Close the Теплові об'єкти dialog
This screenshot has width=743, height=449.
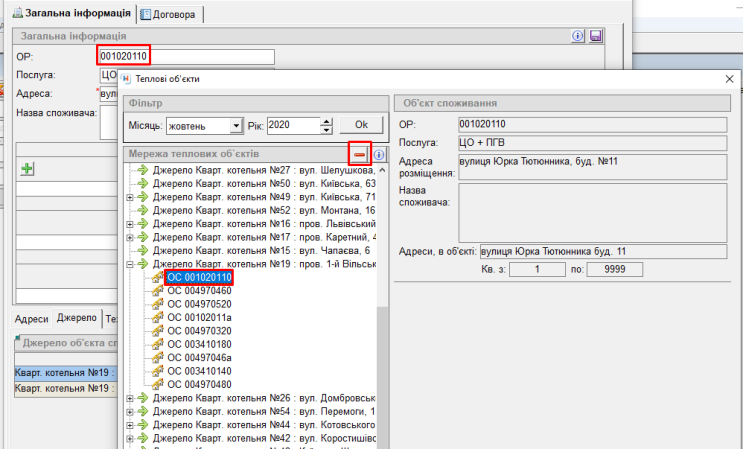point(727,78)
